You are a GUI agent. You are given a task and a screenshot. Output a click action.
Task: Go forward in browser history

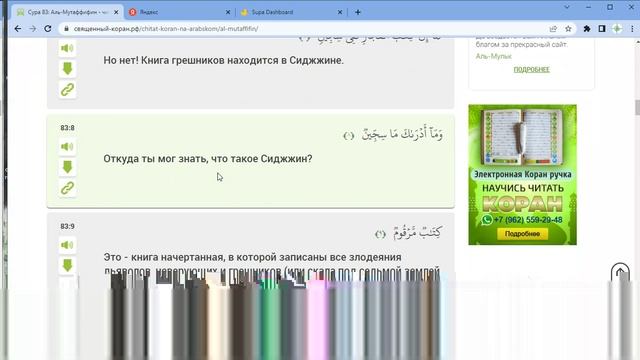[33, 29]
